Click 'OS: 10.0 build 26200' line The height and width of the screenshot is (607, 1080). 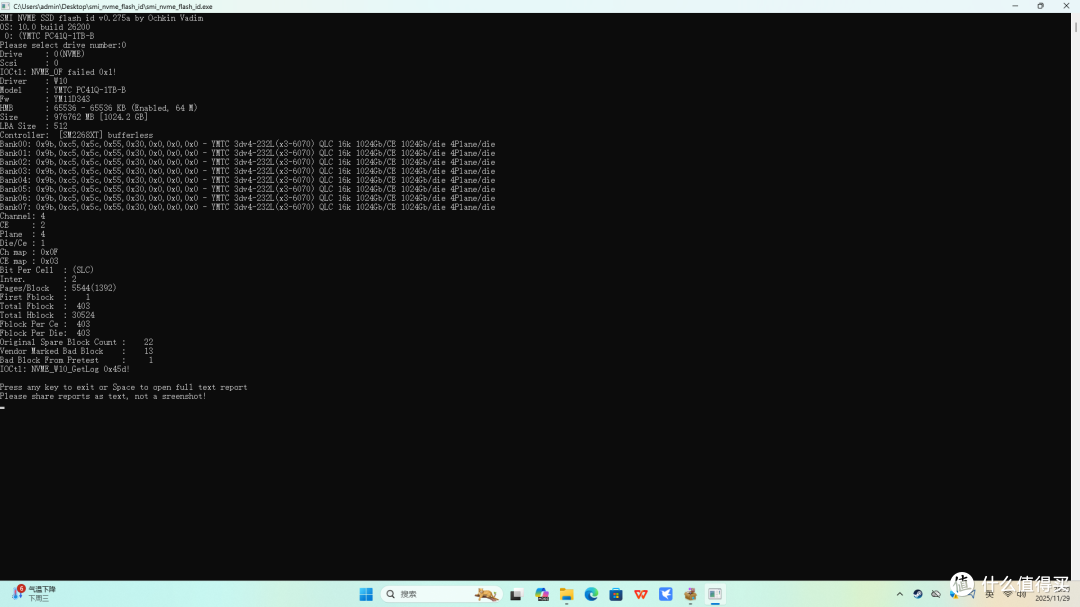(45, 27)
